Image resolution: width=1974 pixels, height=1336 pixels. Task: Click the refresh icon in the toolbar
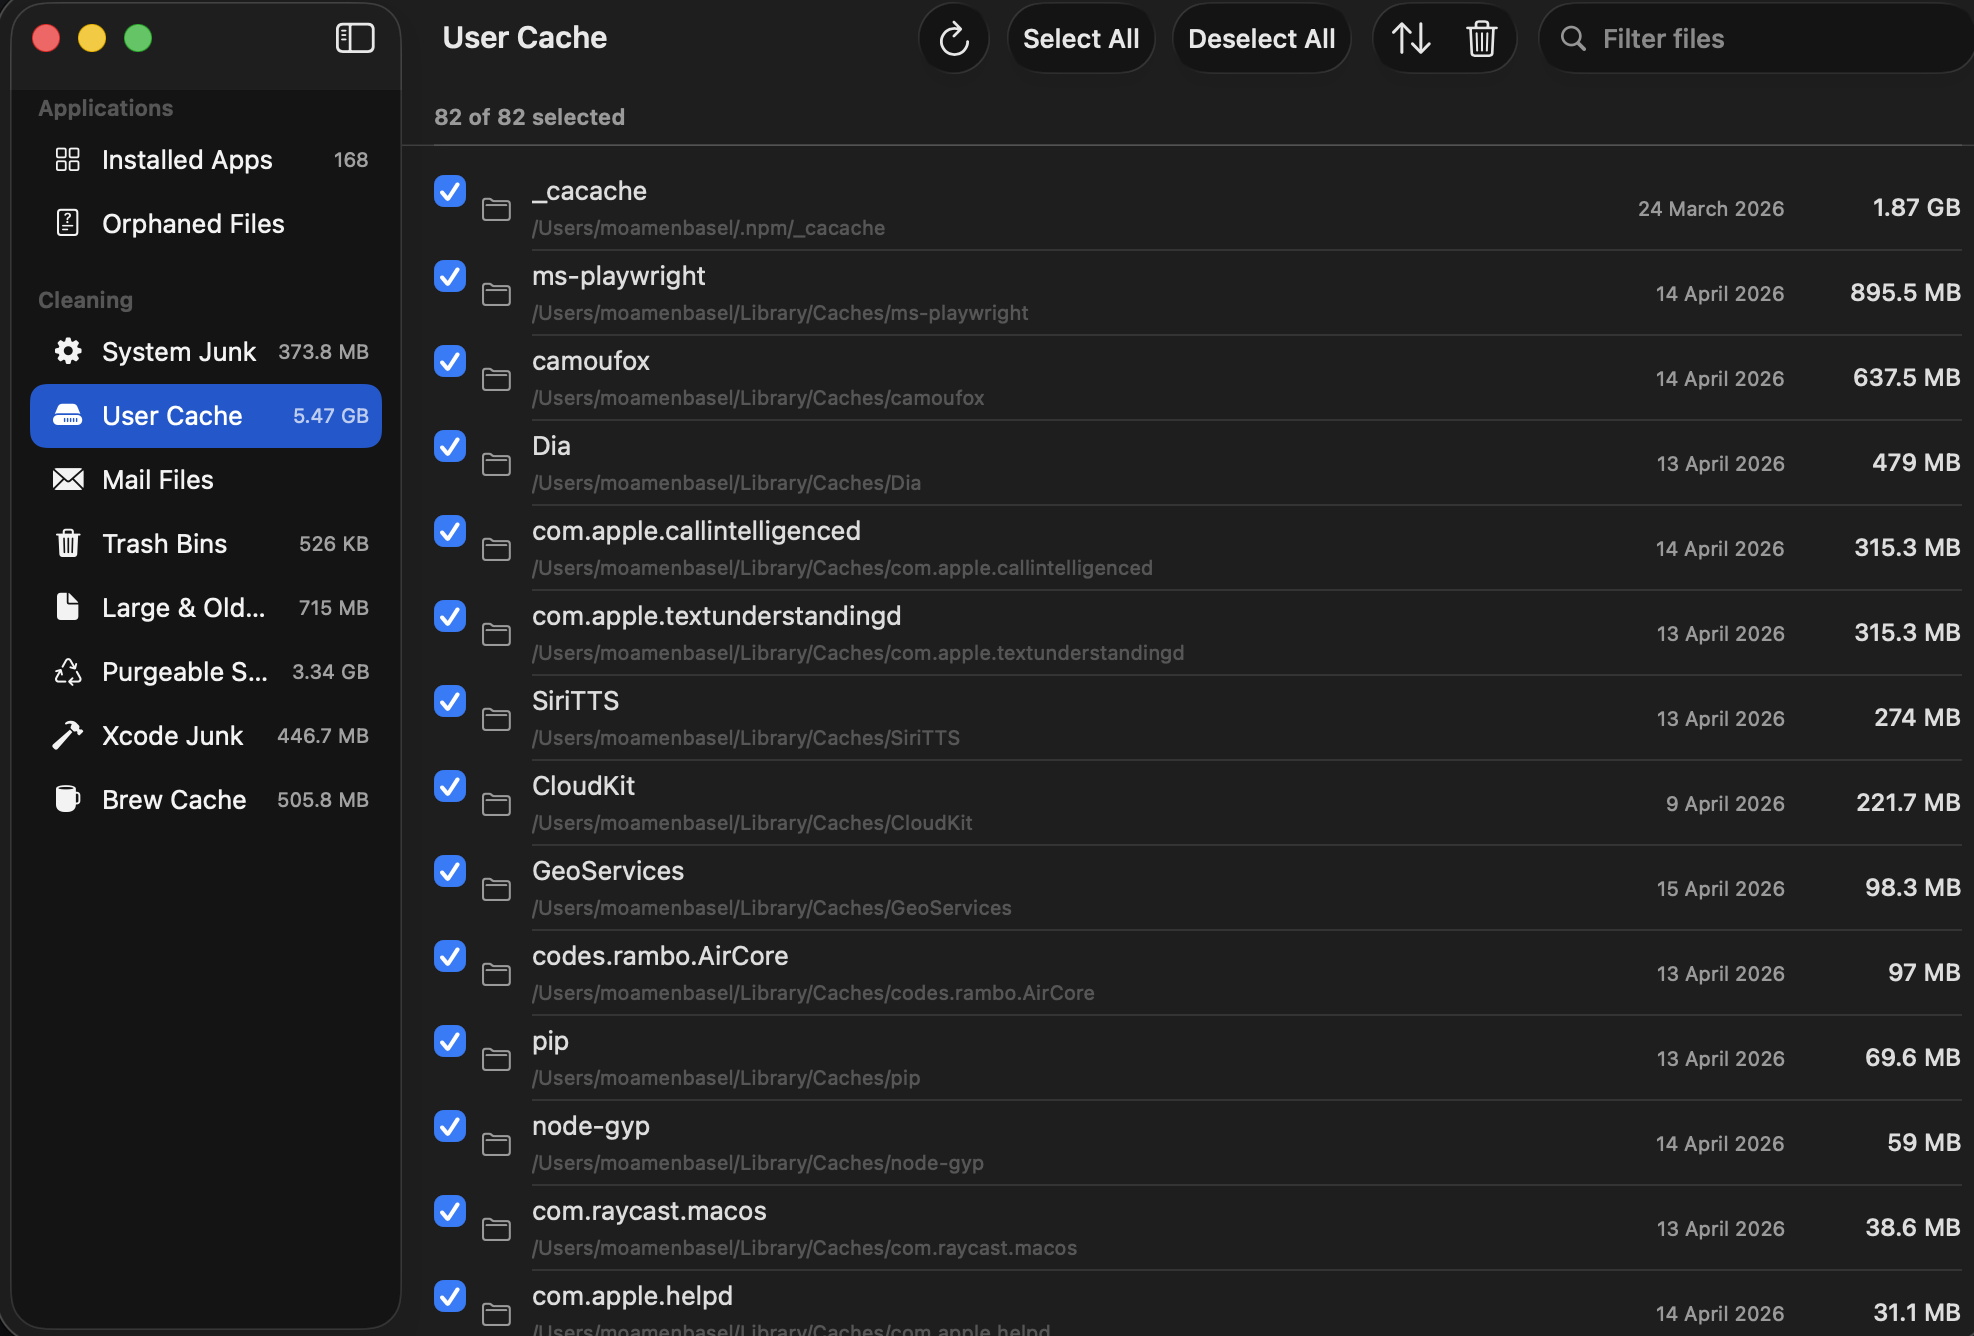click(x=952, y=38)
